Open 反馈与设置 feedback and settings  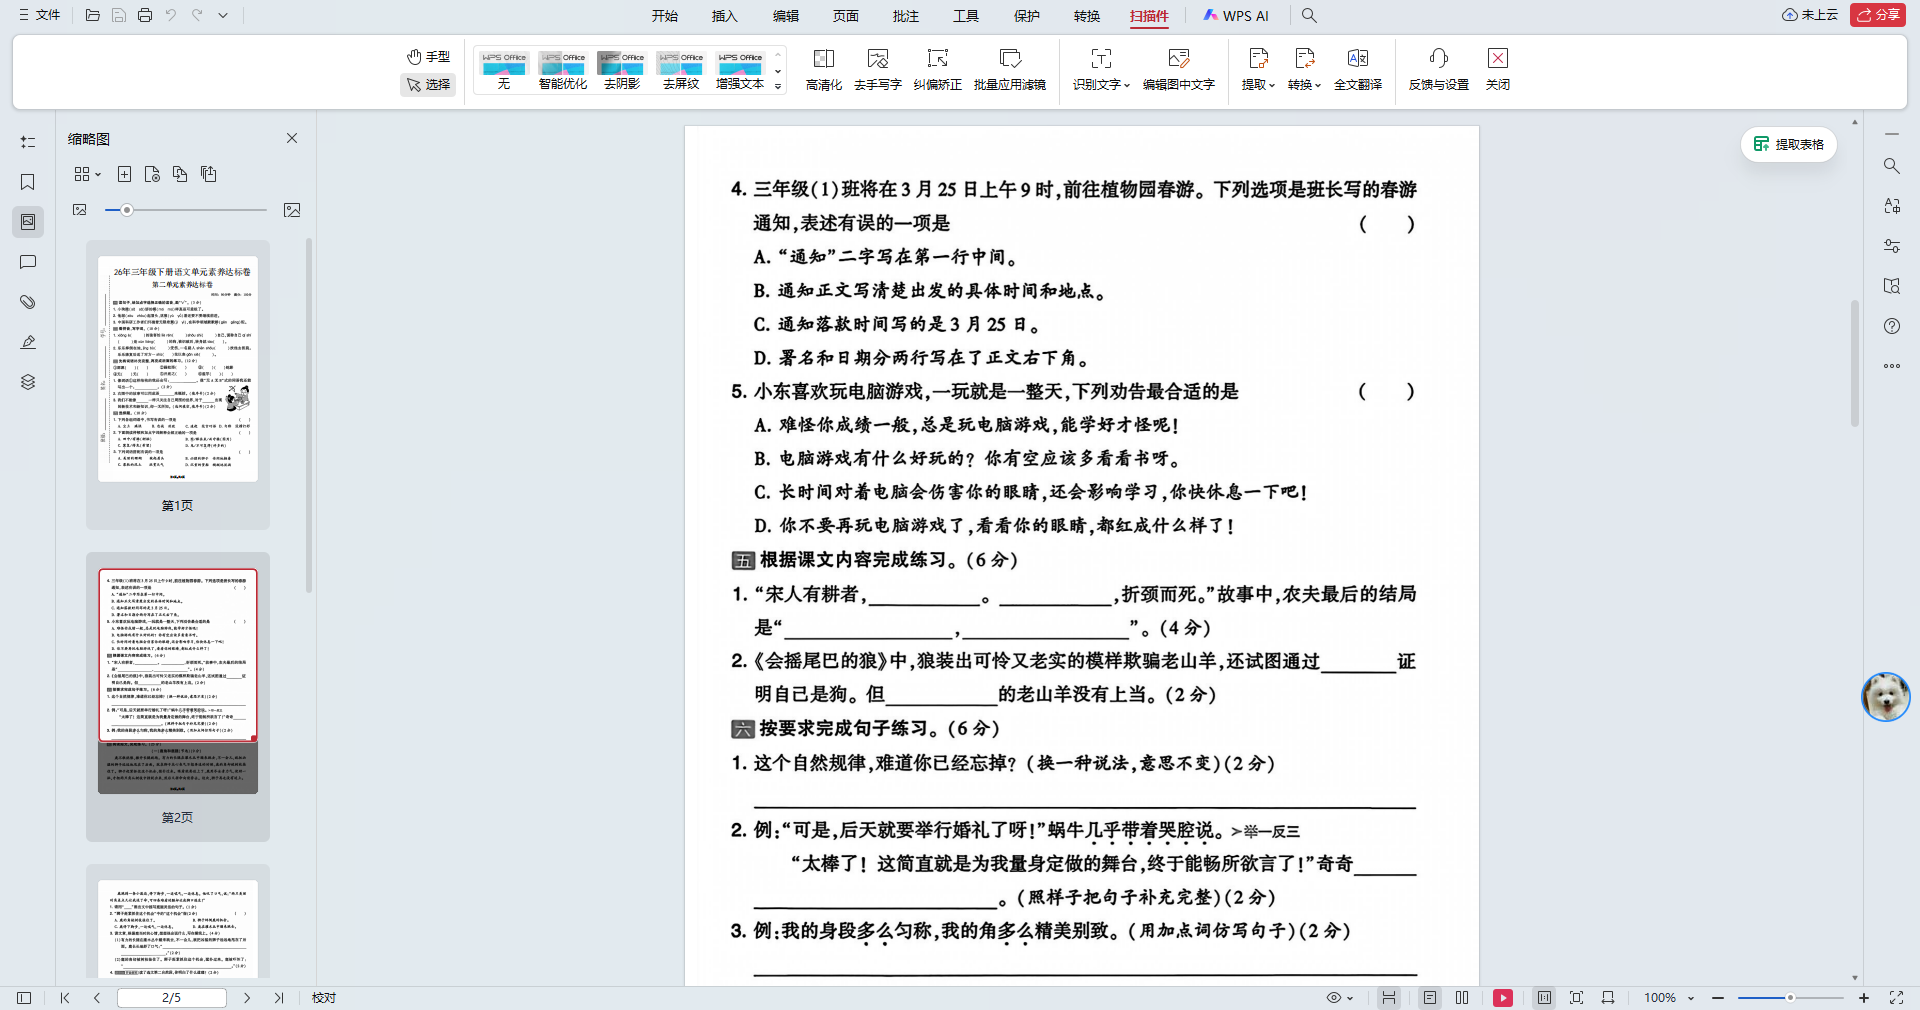click(1437, 69)
